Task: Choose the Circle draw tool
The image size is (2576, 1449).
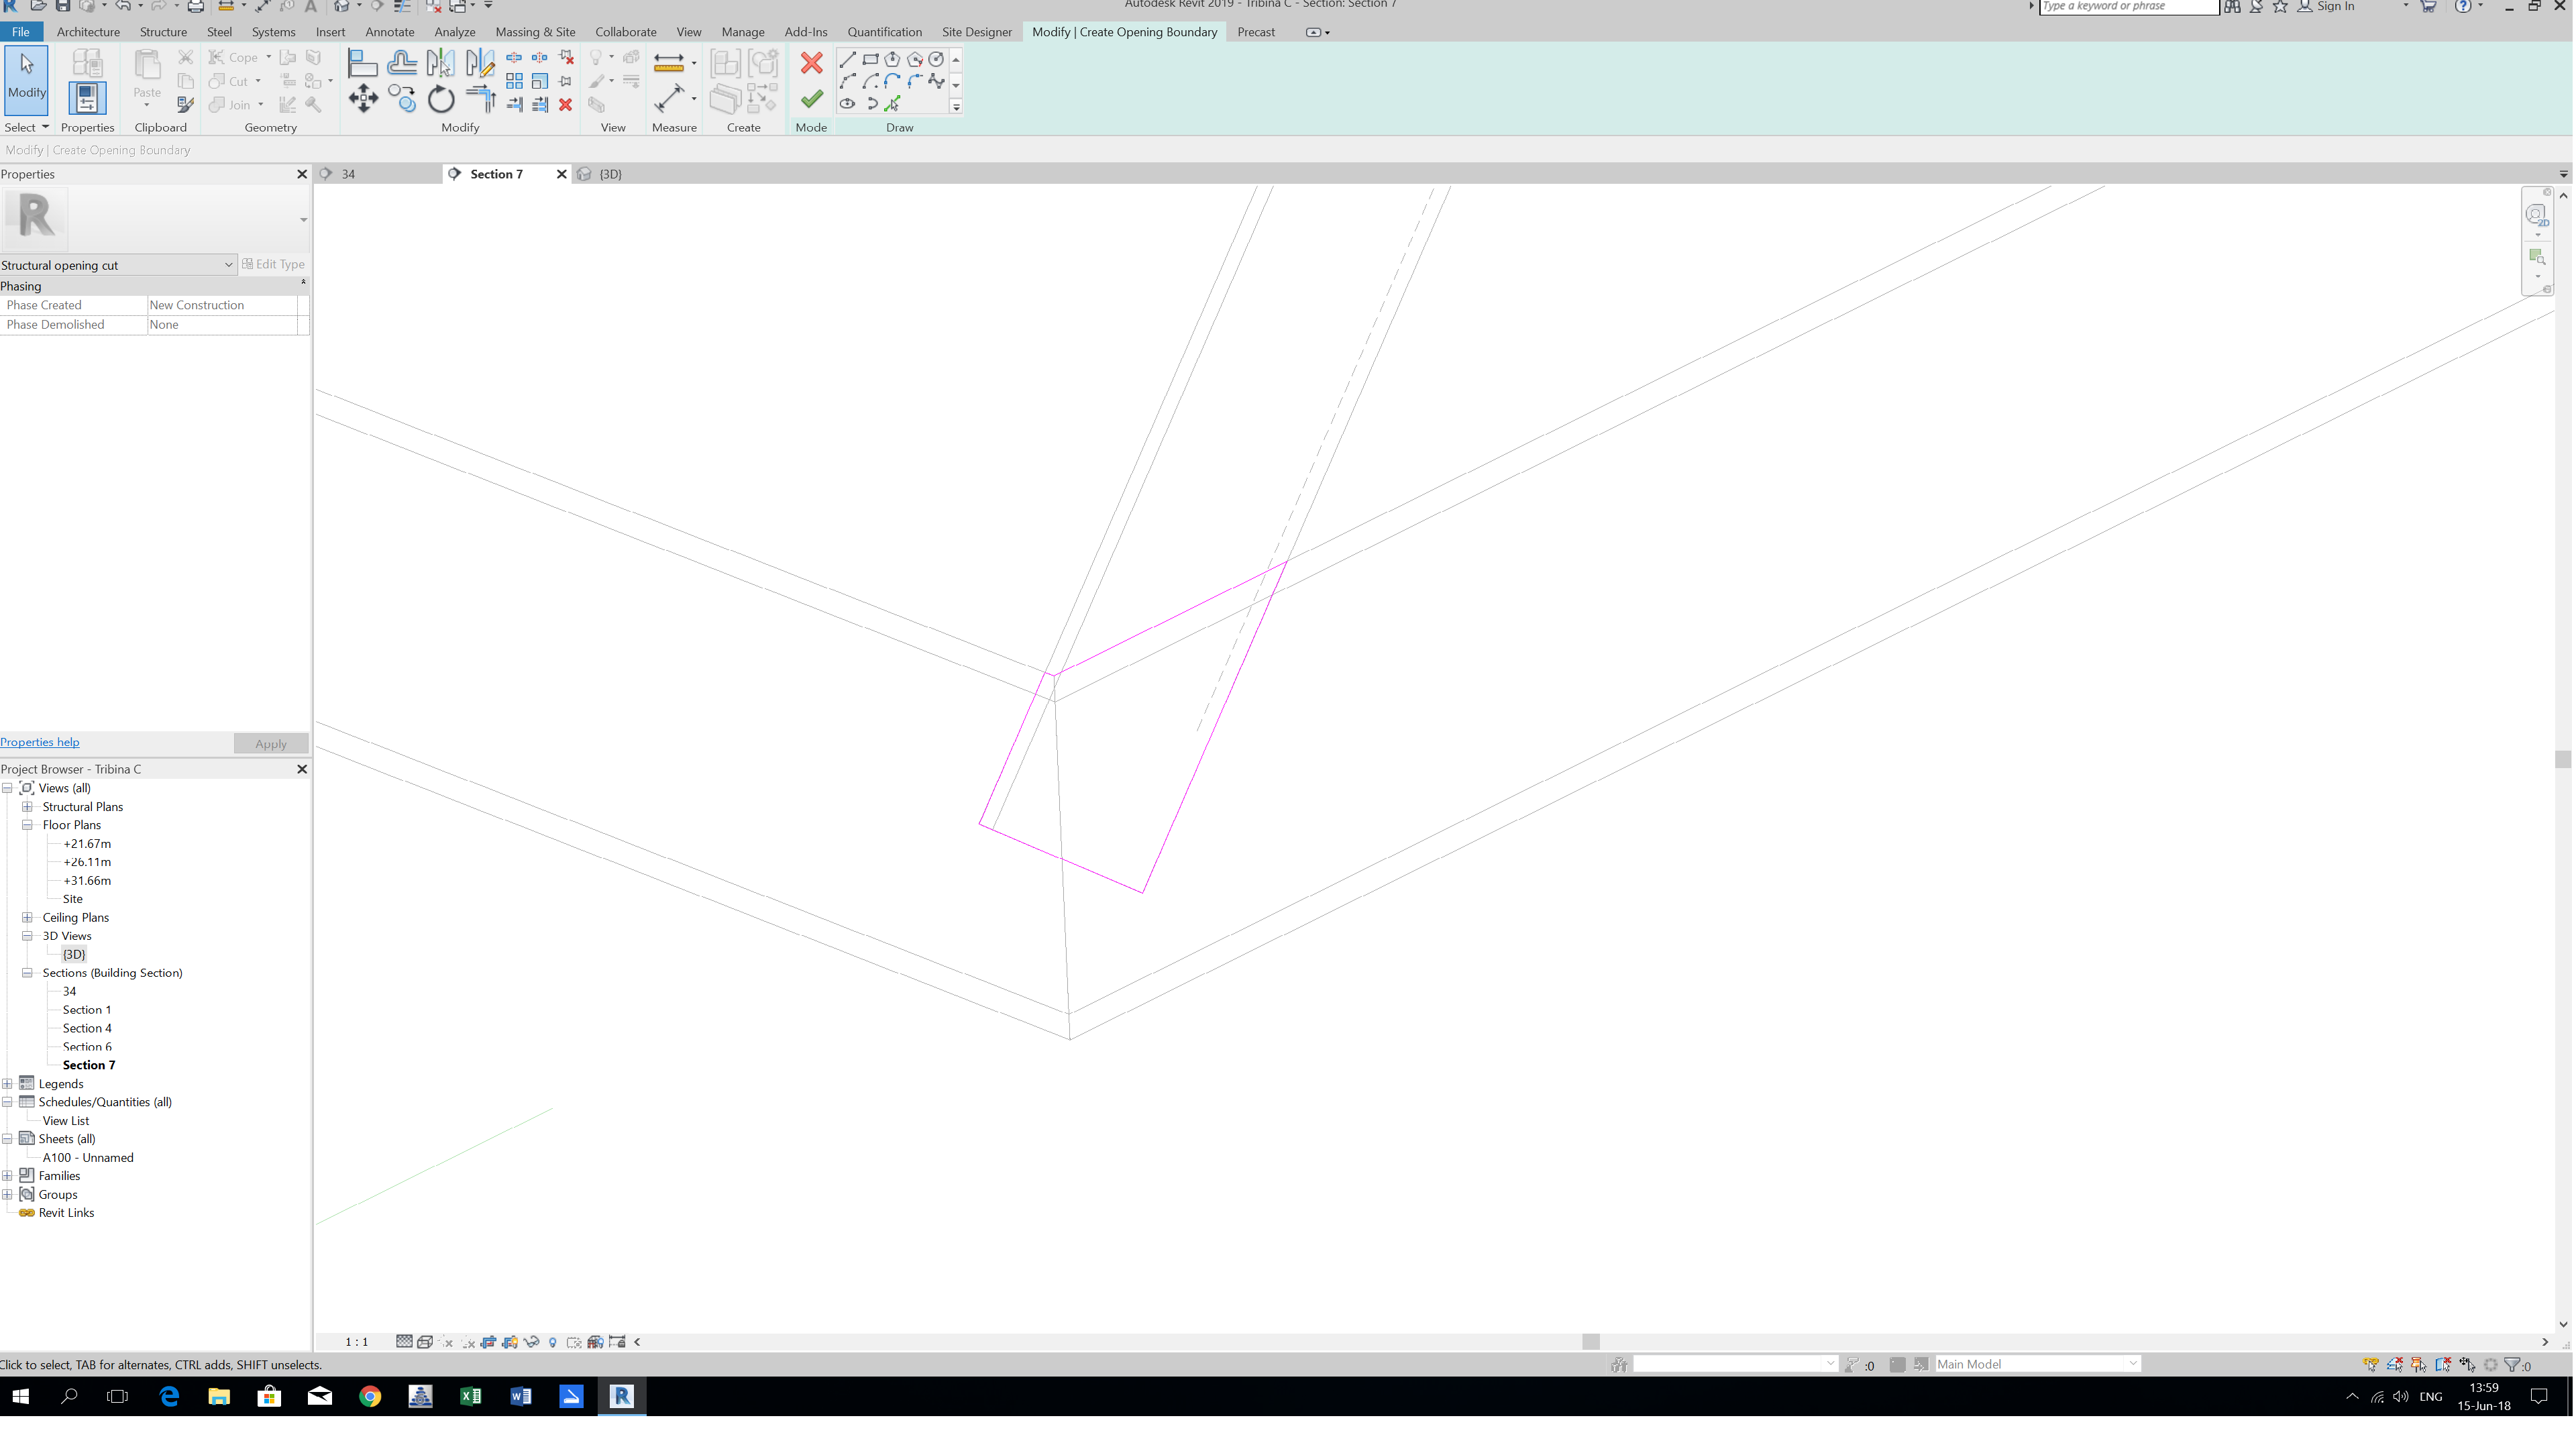Action: pos(936,59)
